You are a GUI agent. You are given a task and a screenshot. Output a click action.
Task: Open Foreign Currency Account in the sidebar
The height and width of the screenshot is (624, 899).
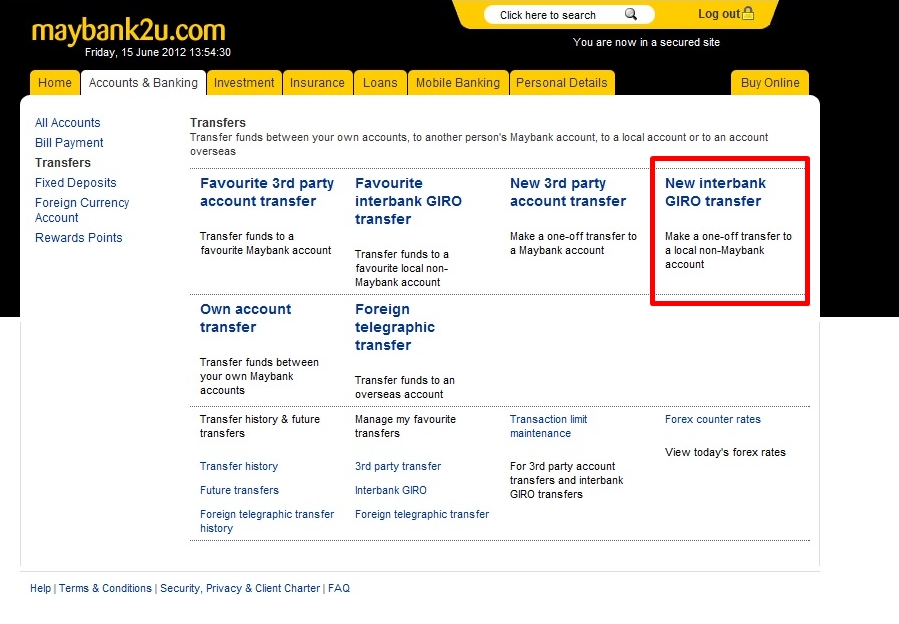(x=82, y=210)
